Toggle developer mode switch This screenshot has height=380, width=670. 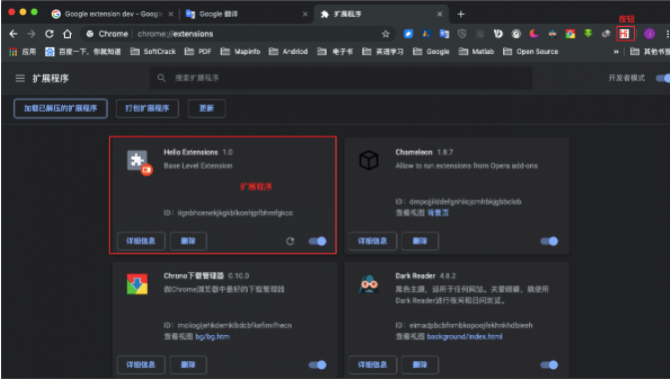(663, 78)
